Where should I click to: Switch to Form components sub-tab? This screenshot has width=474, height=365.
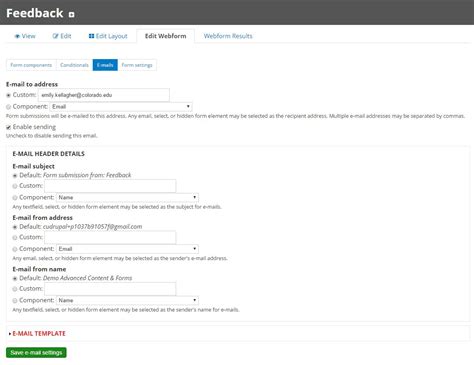click(x=31, y=65)
